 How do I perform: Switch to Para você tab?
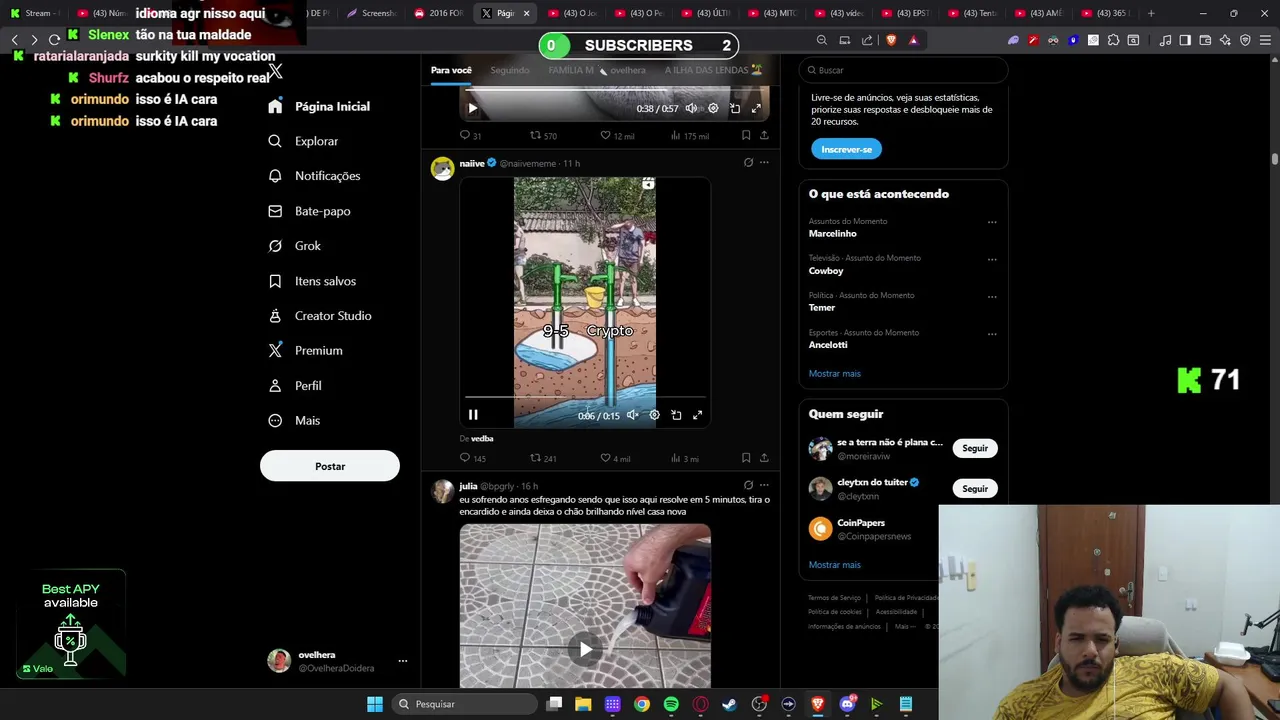tap(451, 70)
